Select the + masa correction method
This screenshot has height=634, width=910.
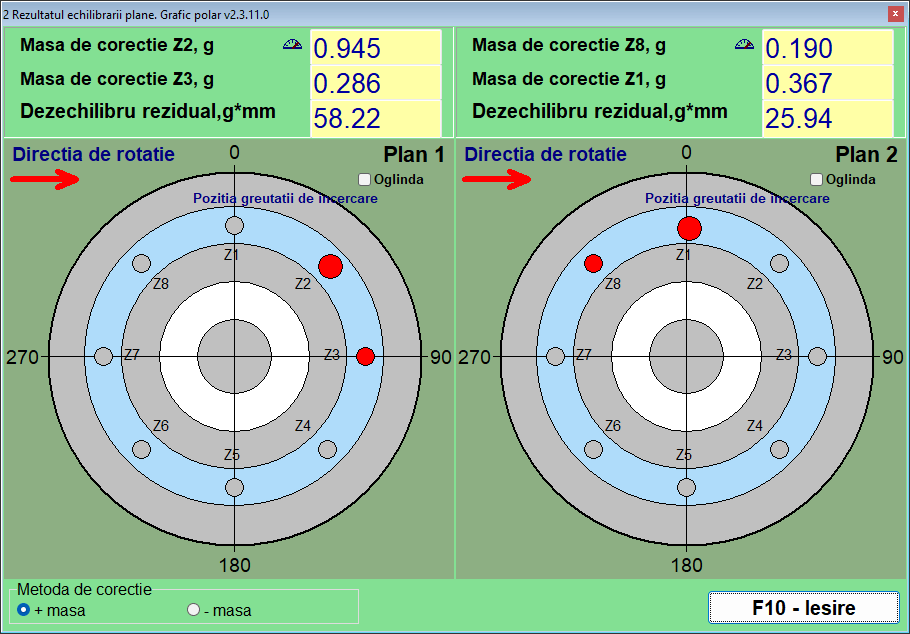pyautogui.click(x=23, y=610)
